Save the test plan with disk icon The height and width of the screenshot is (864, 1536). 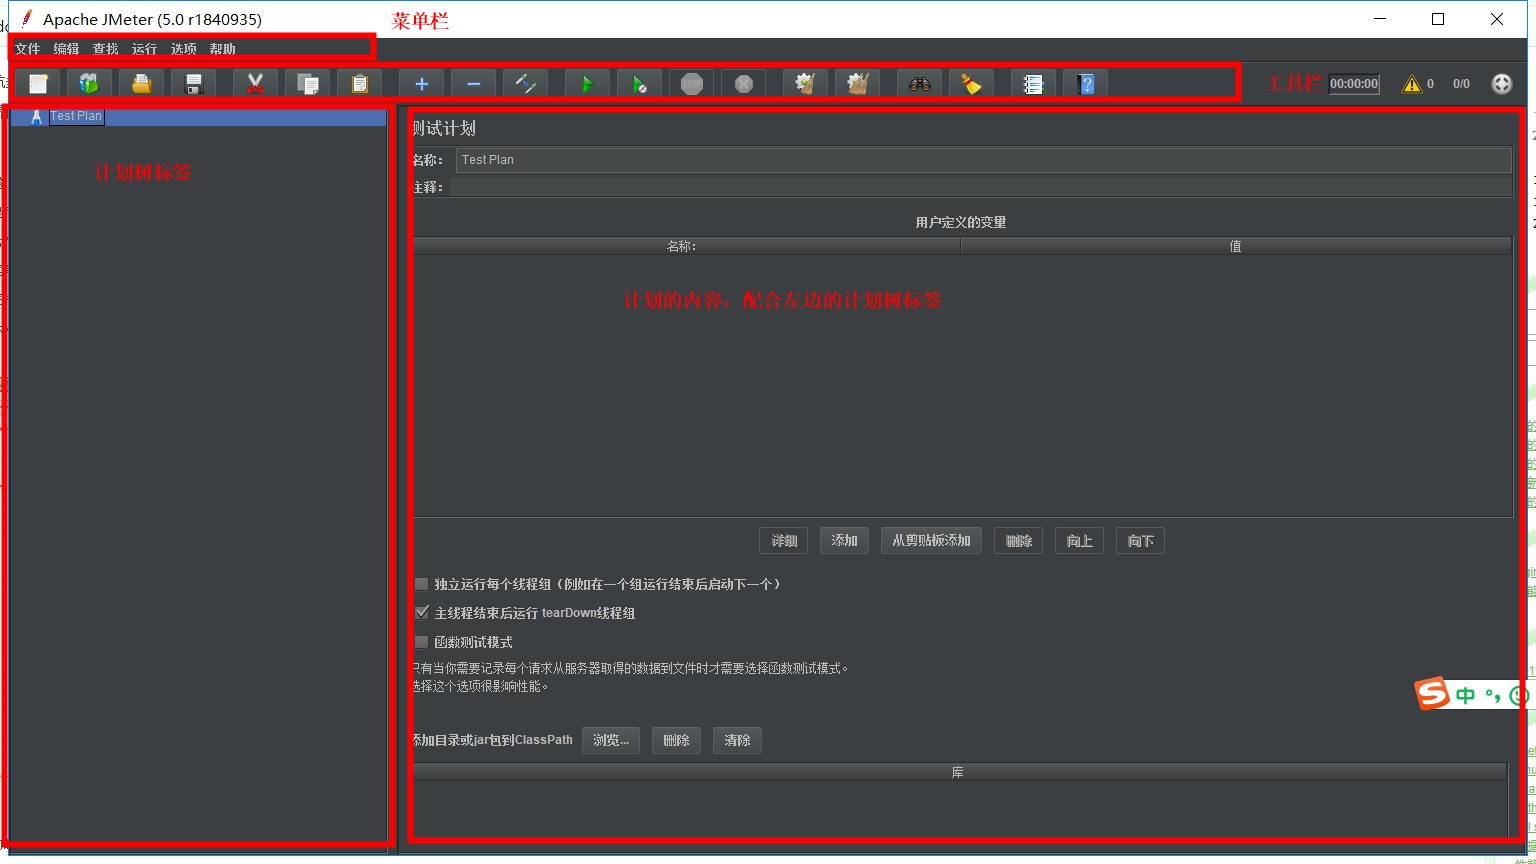(x=194, y=84)
